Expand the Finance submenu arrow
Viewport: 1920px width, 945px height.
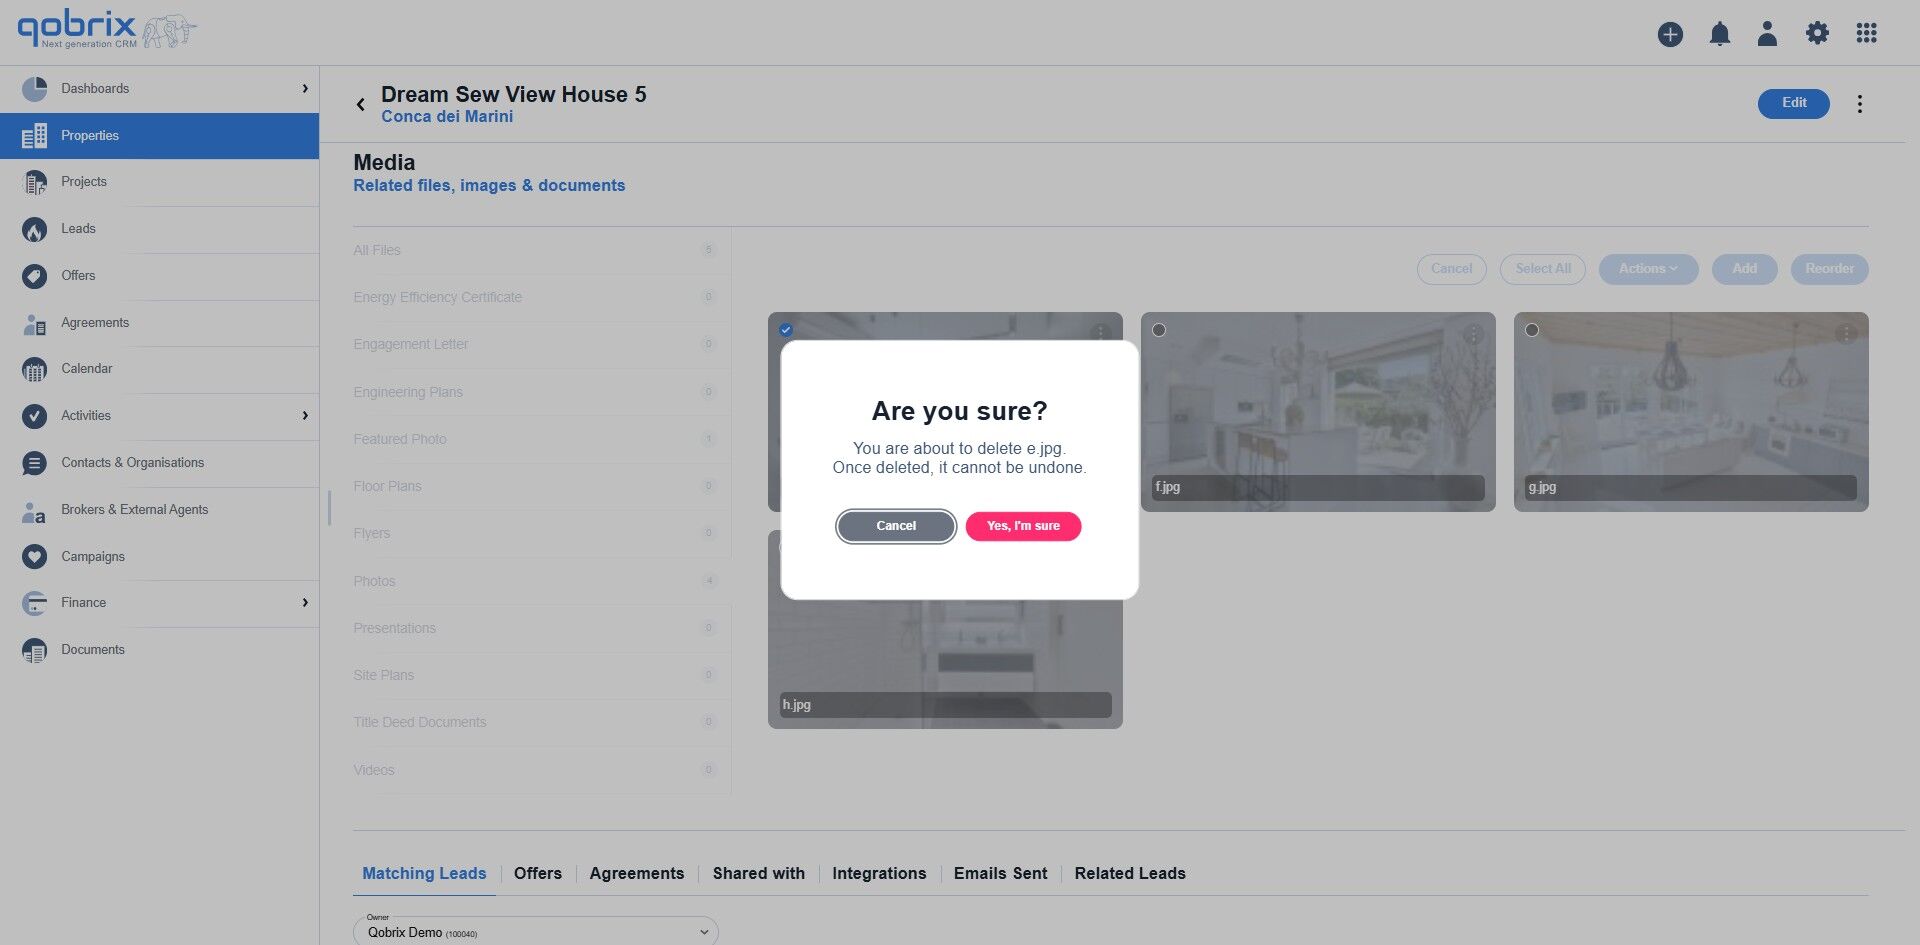[x=305, y=603]
